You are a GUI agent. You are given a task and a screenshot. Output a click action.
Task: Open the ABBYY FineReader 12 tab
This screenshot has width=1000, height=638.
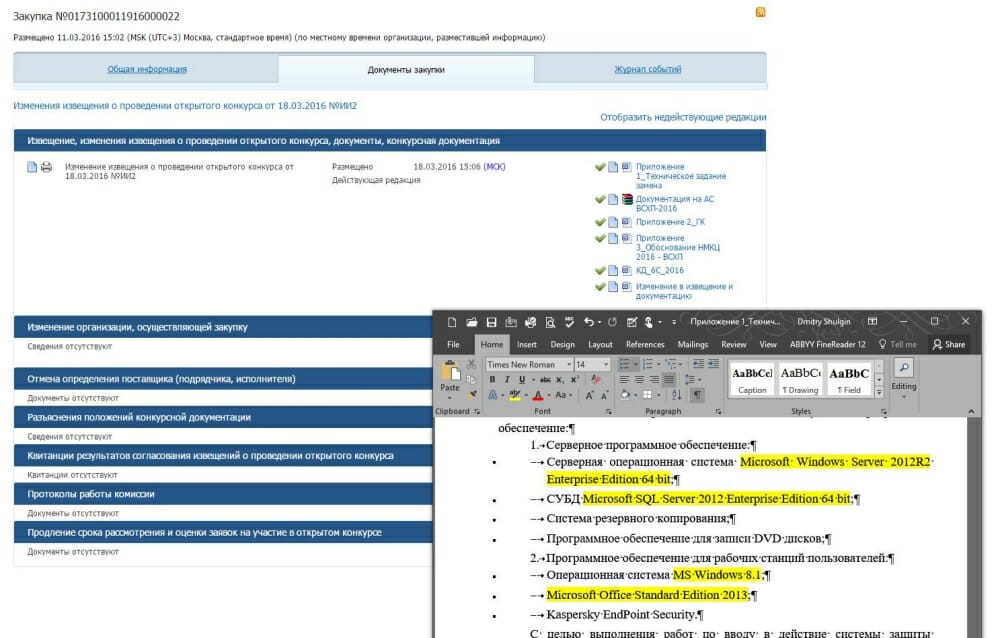pyautogui.click(x=828, y=345)
